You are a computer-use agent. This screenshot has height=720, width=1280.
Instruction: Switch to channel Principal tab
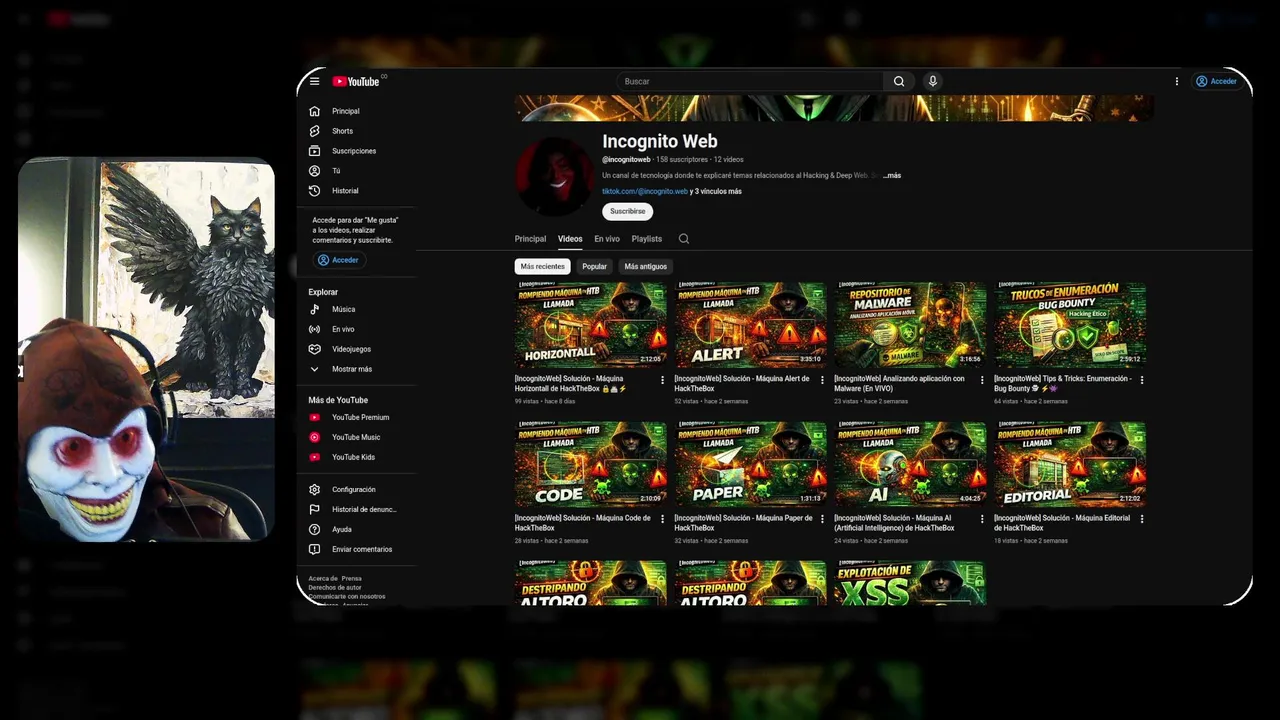(x=530, y=239)
